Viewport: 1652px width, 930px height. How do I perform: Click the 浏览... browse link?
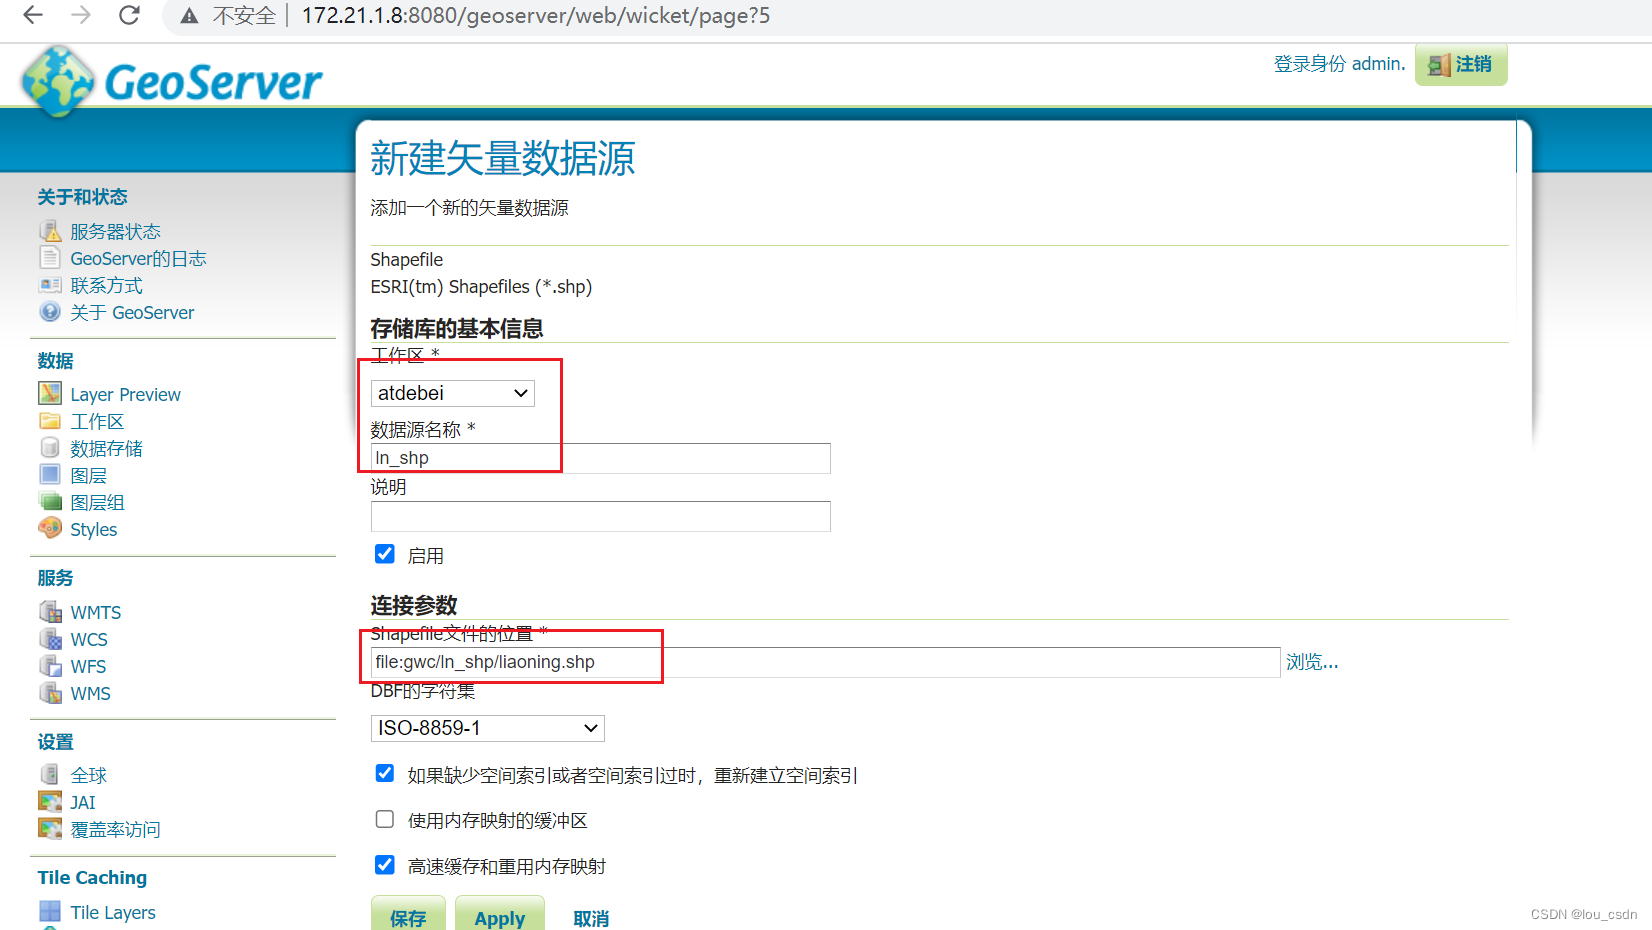pyautogui.click(x=1311, y=661)
